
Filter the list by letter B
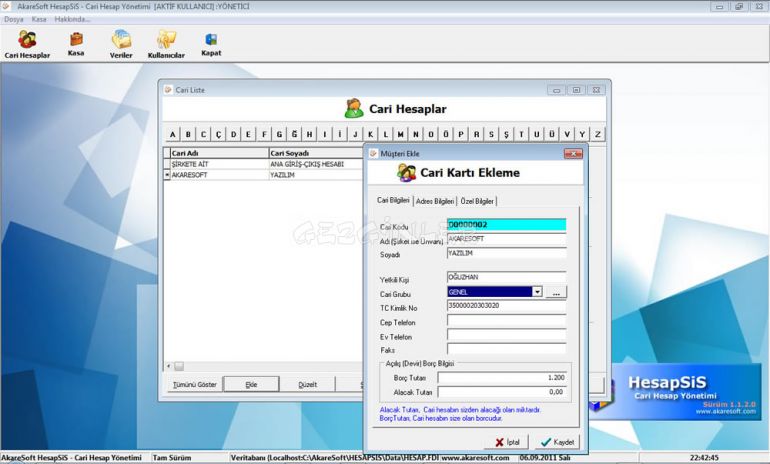pos(188,134)
